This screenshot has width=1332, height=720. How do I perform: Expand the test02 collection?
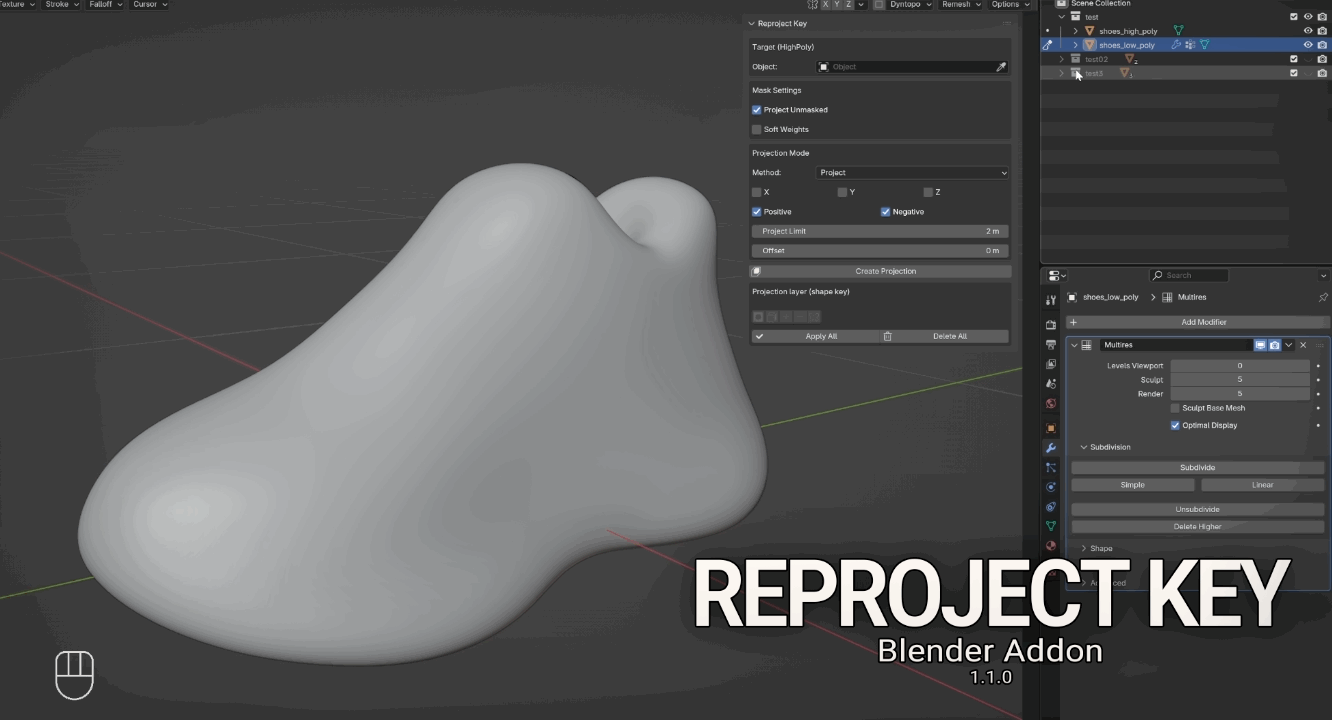coord(1063,59)
